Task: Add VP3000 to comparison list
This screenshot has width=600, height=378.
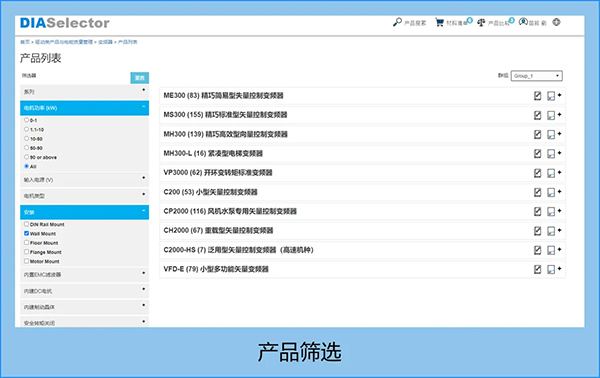Action: [x=554, y=173]
